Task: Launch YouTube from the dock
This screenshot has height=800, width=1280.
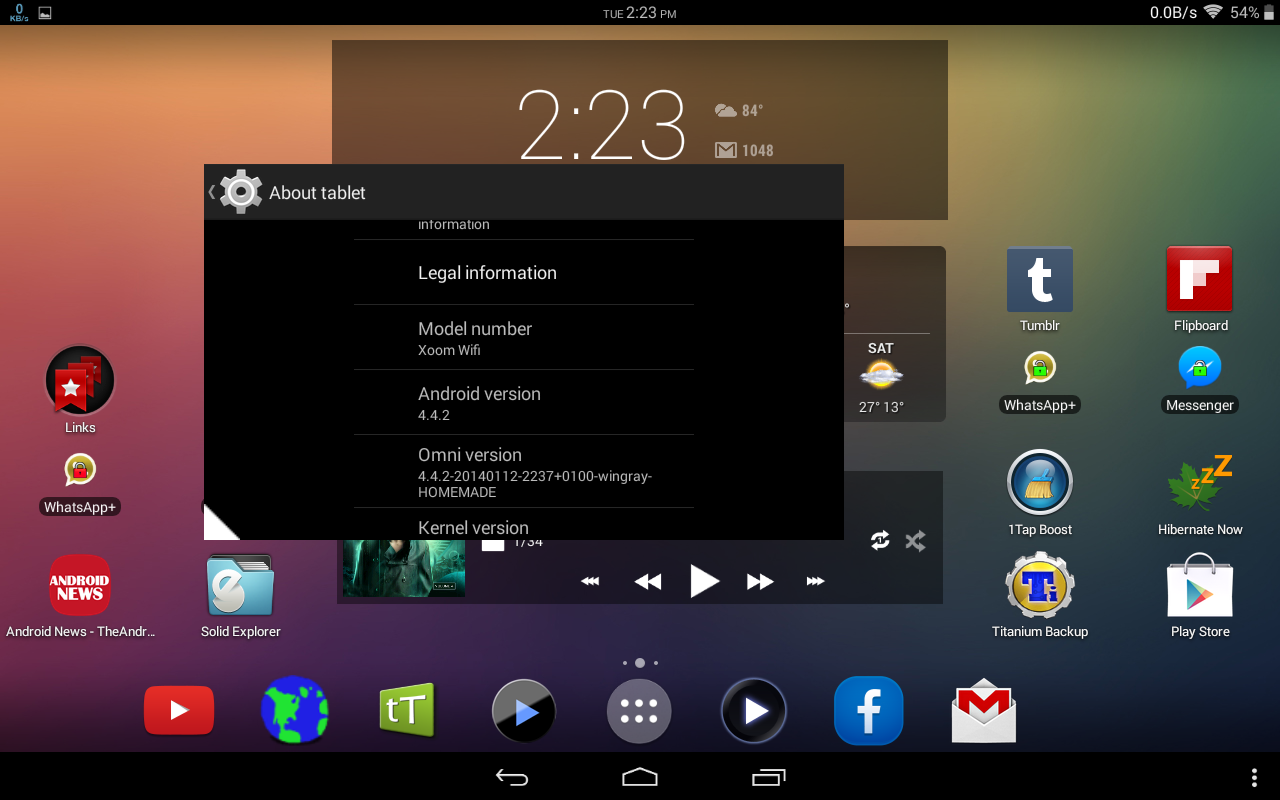Action: coord(178,711)
